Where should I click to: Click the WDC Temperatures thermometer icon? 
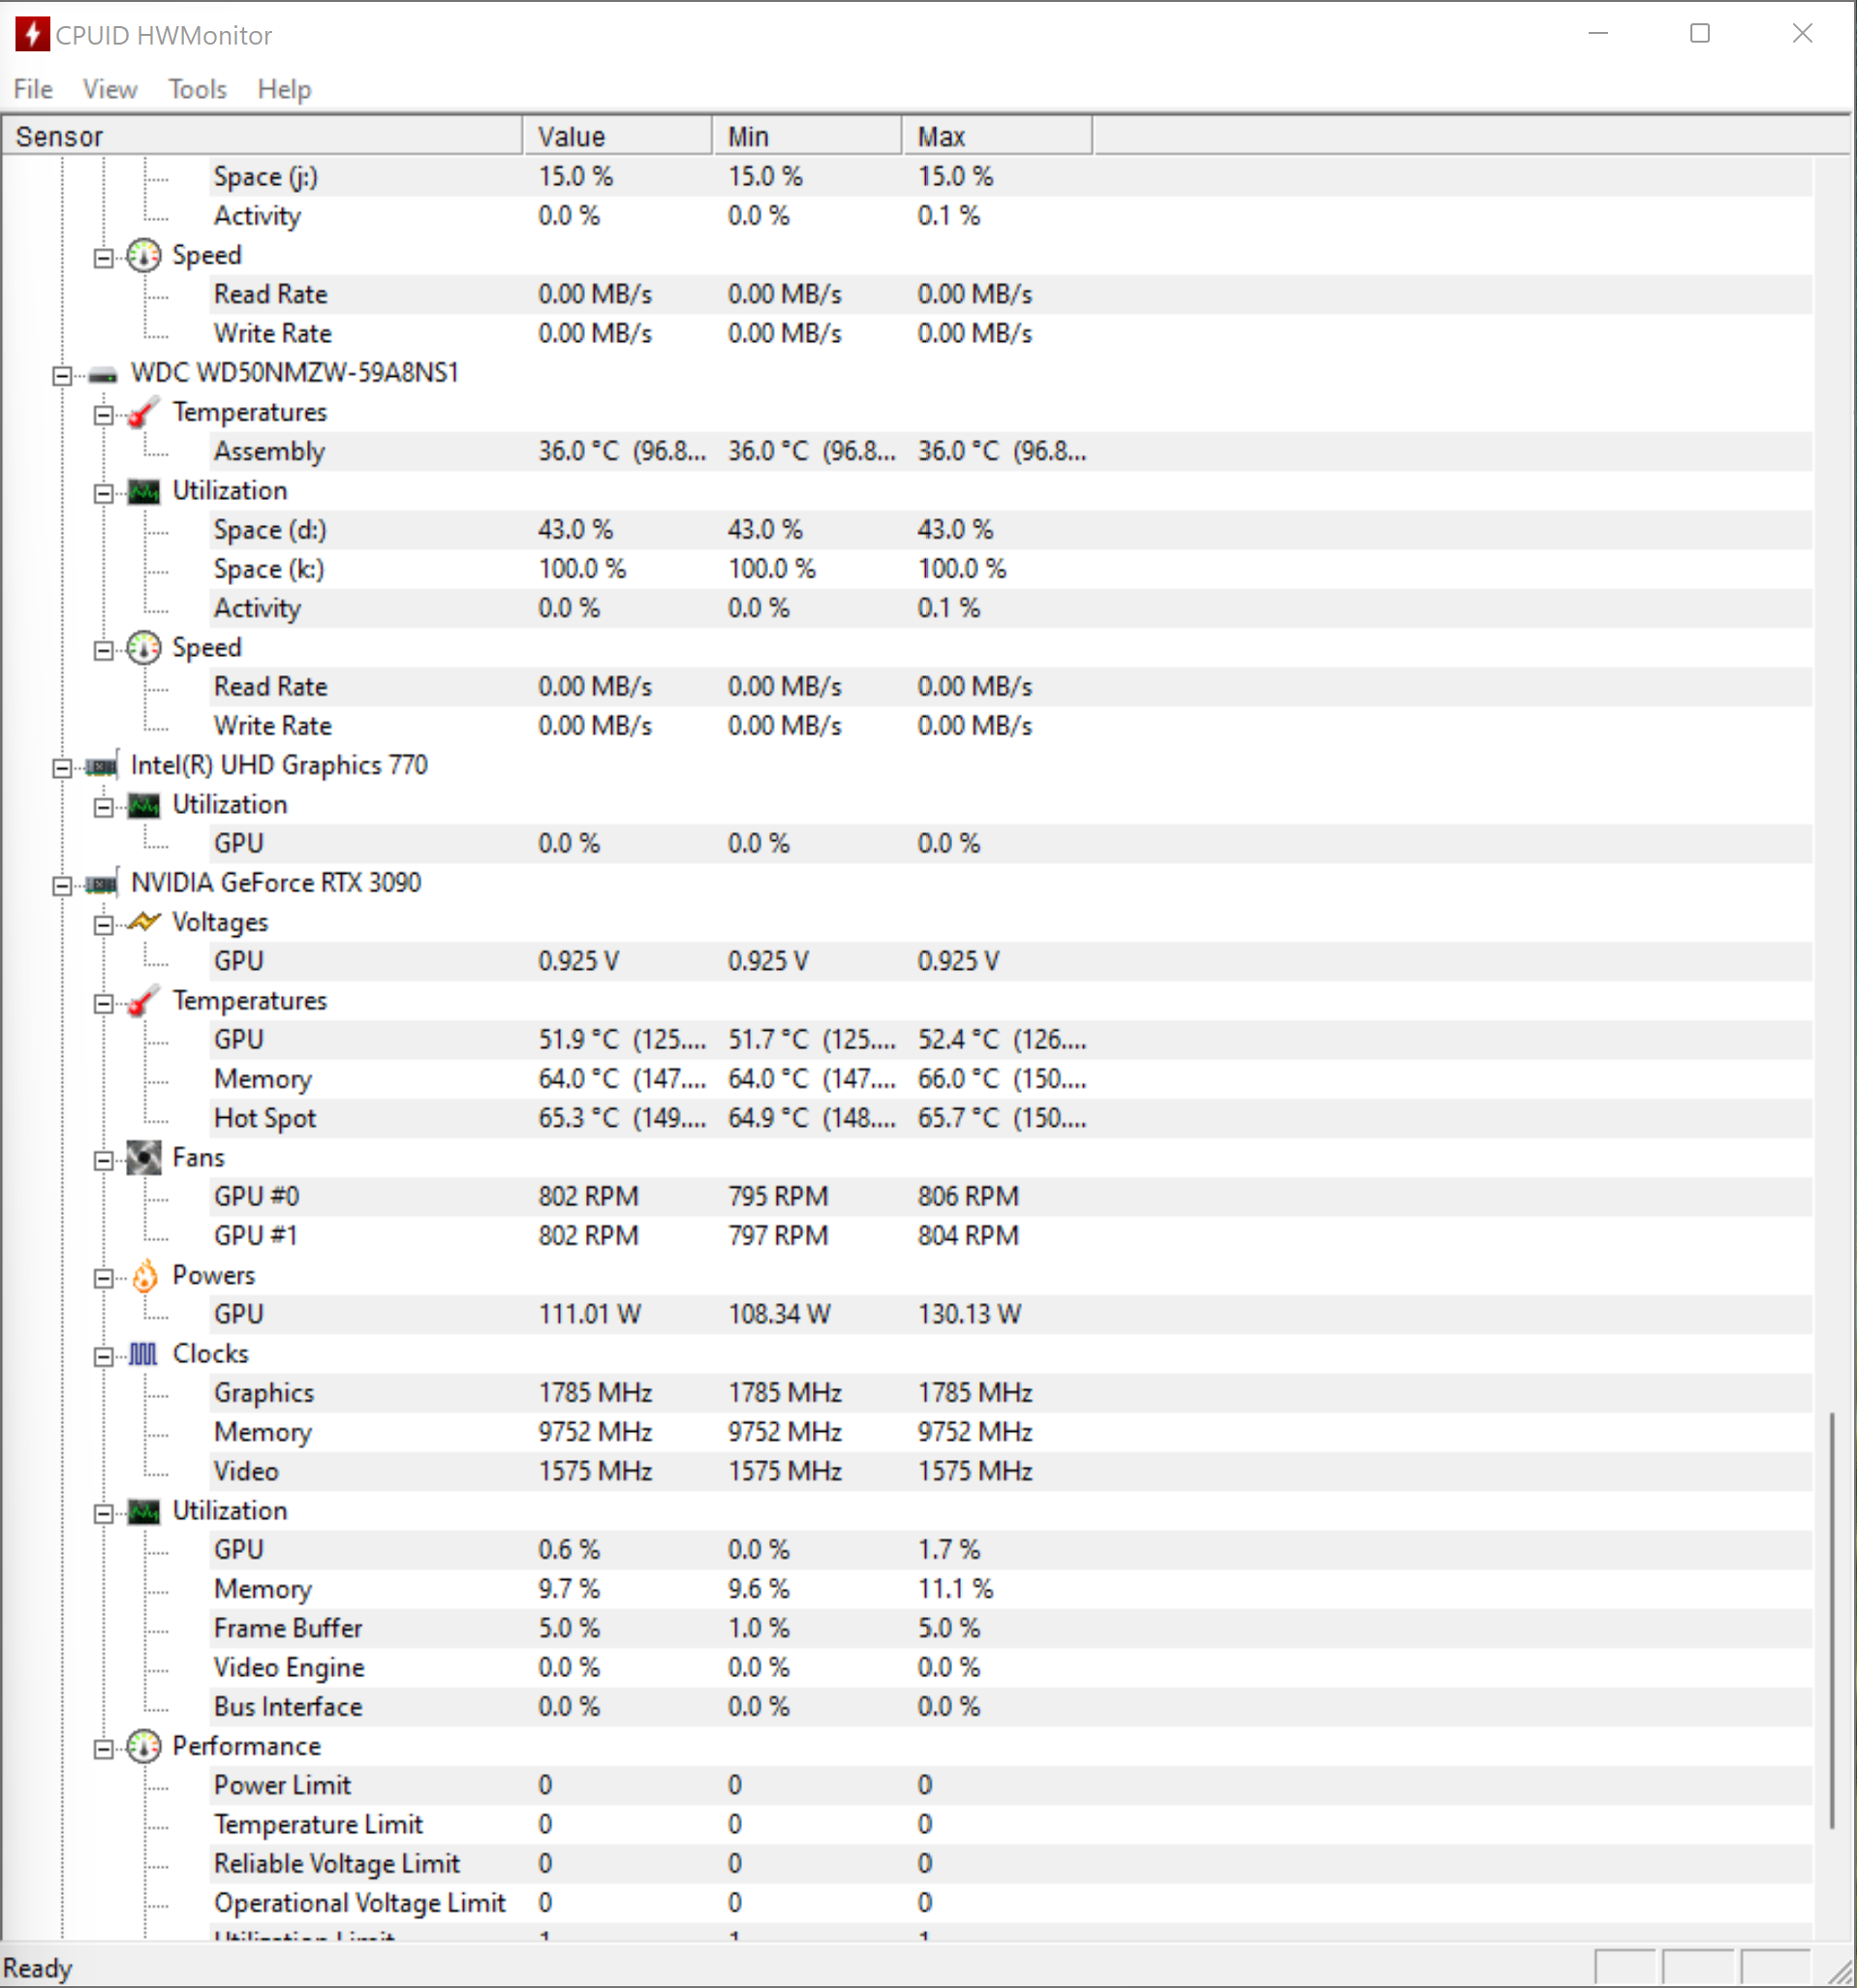point(144,412)
